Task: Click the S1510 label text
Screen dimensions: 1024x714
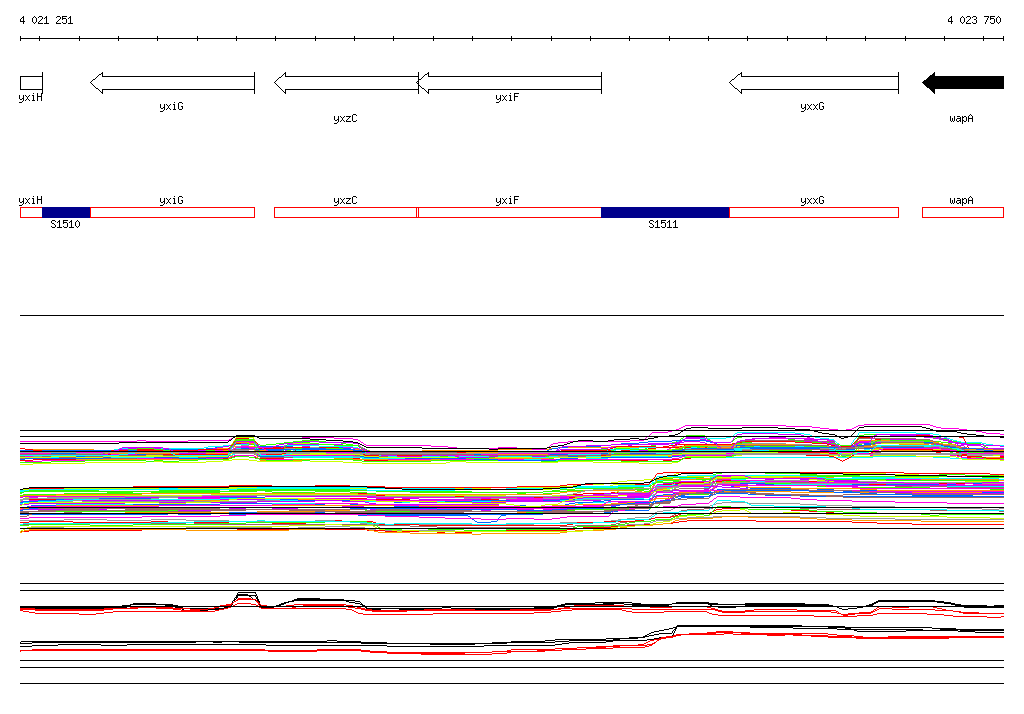Action: pos(65,224)
